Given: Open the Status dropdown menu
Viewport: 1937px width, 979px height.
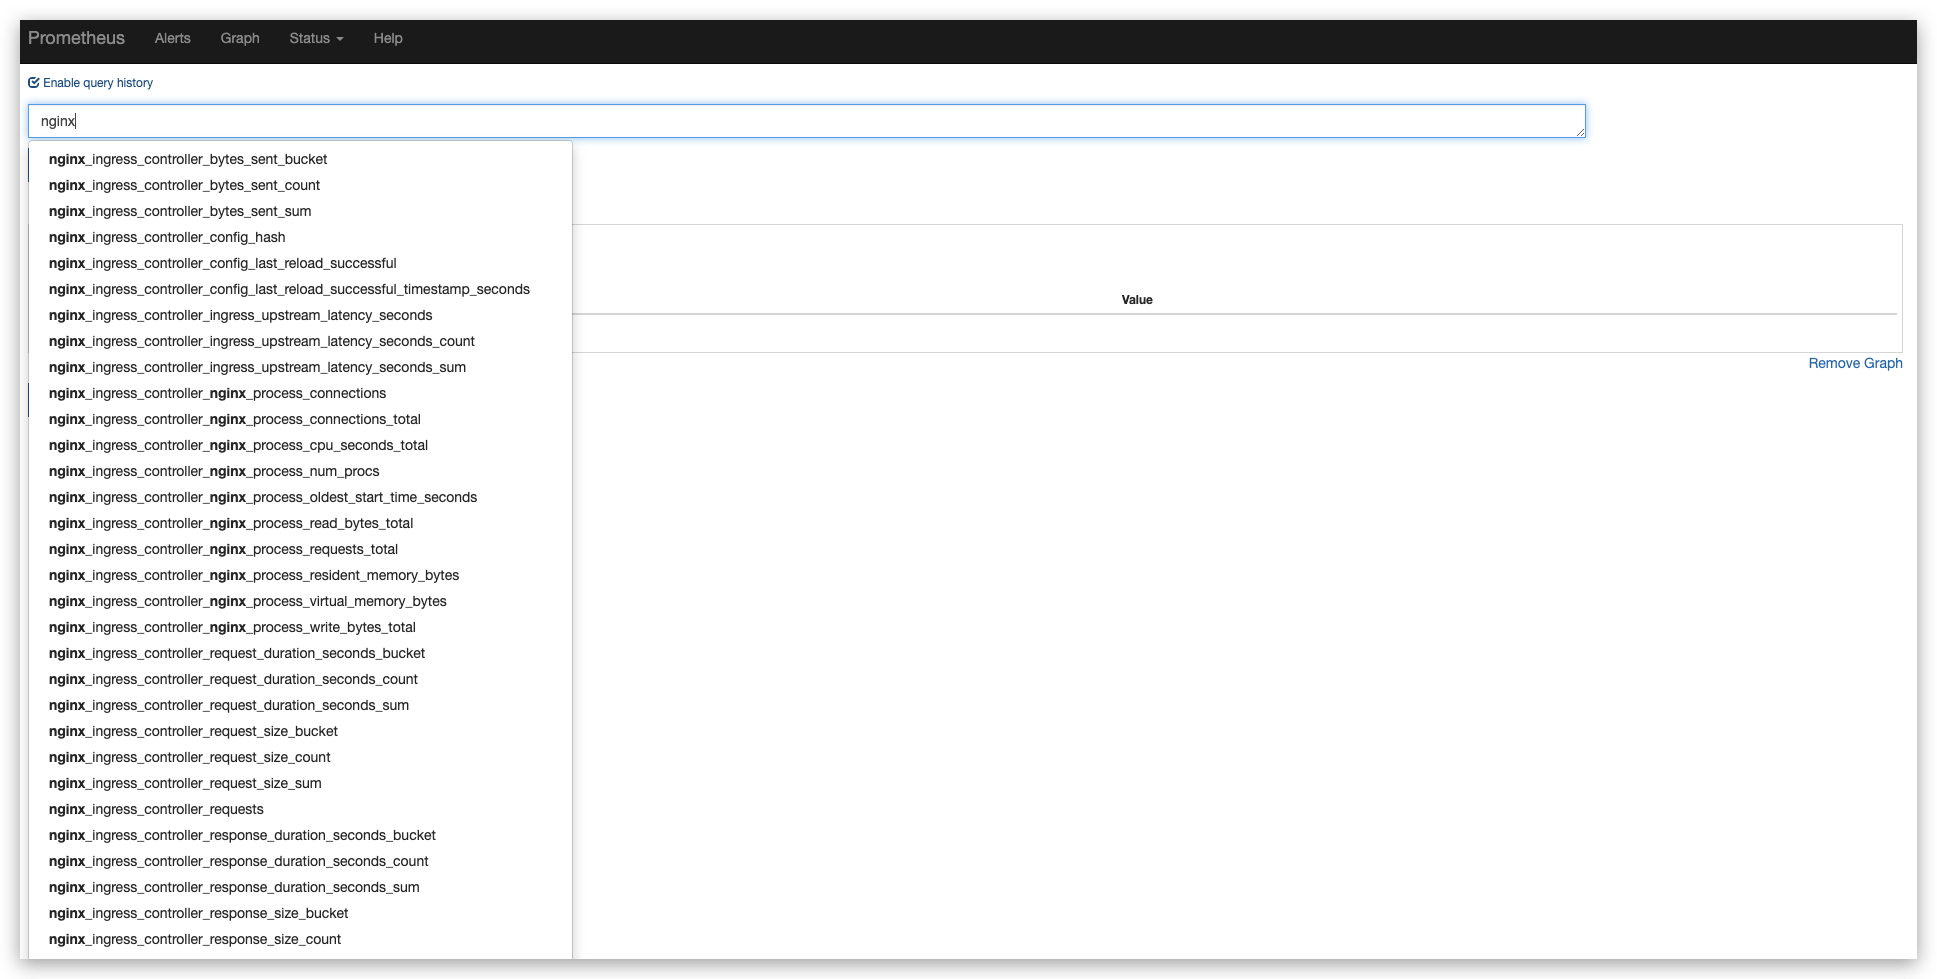Looking at the screenshot, I should pyautogui.click(x=316, y=38).
